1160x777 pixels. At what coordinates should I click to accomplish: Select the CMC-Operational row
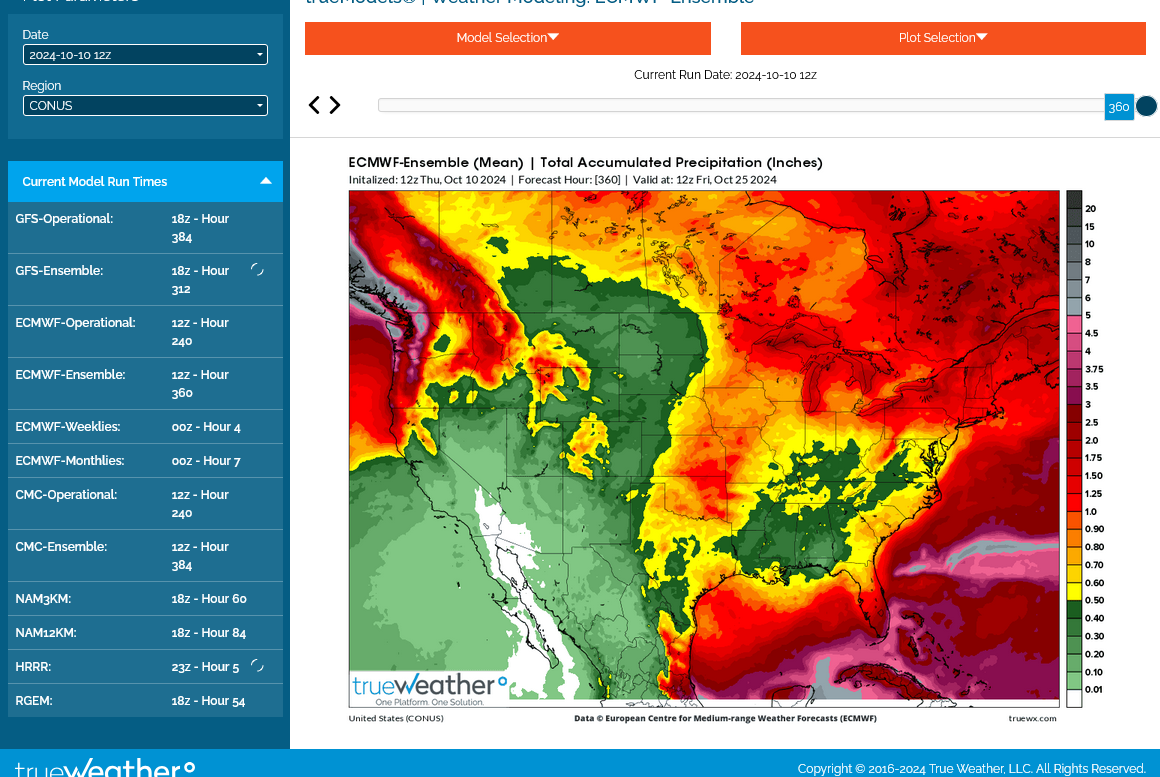coord(145,504)
